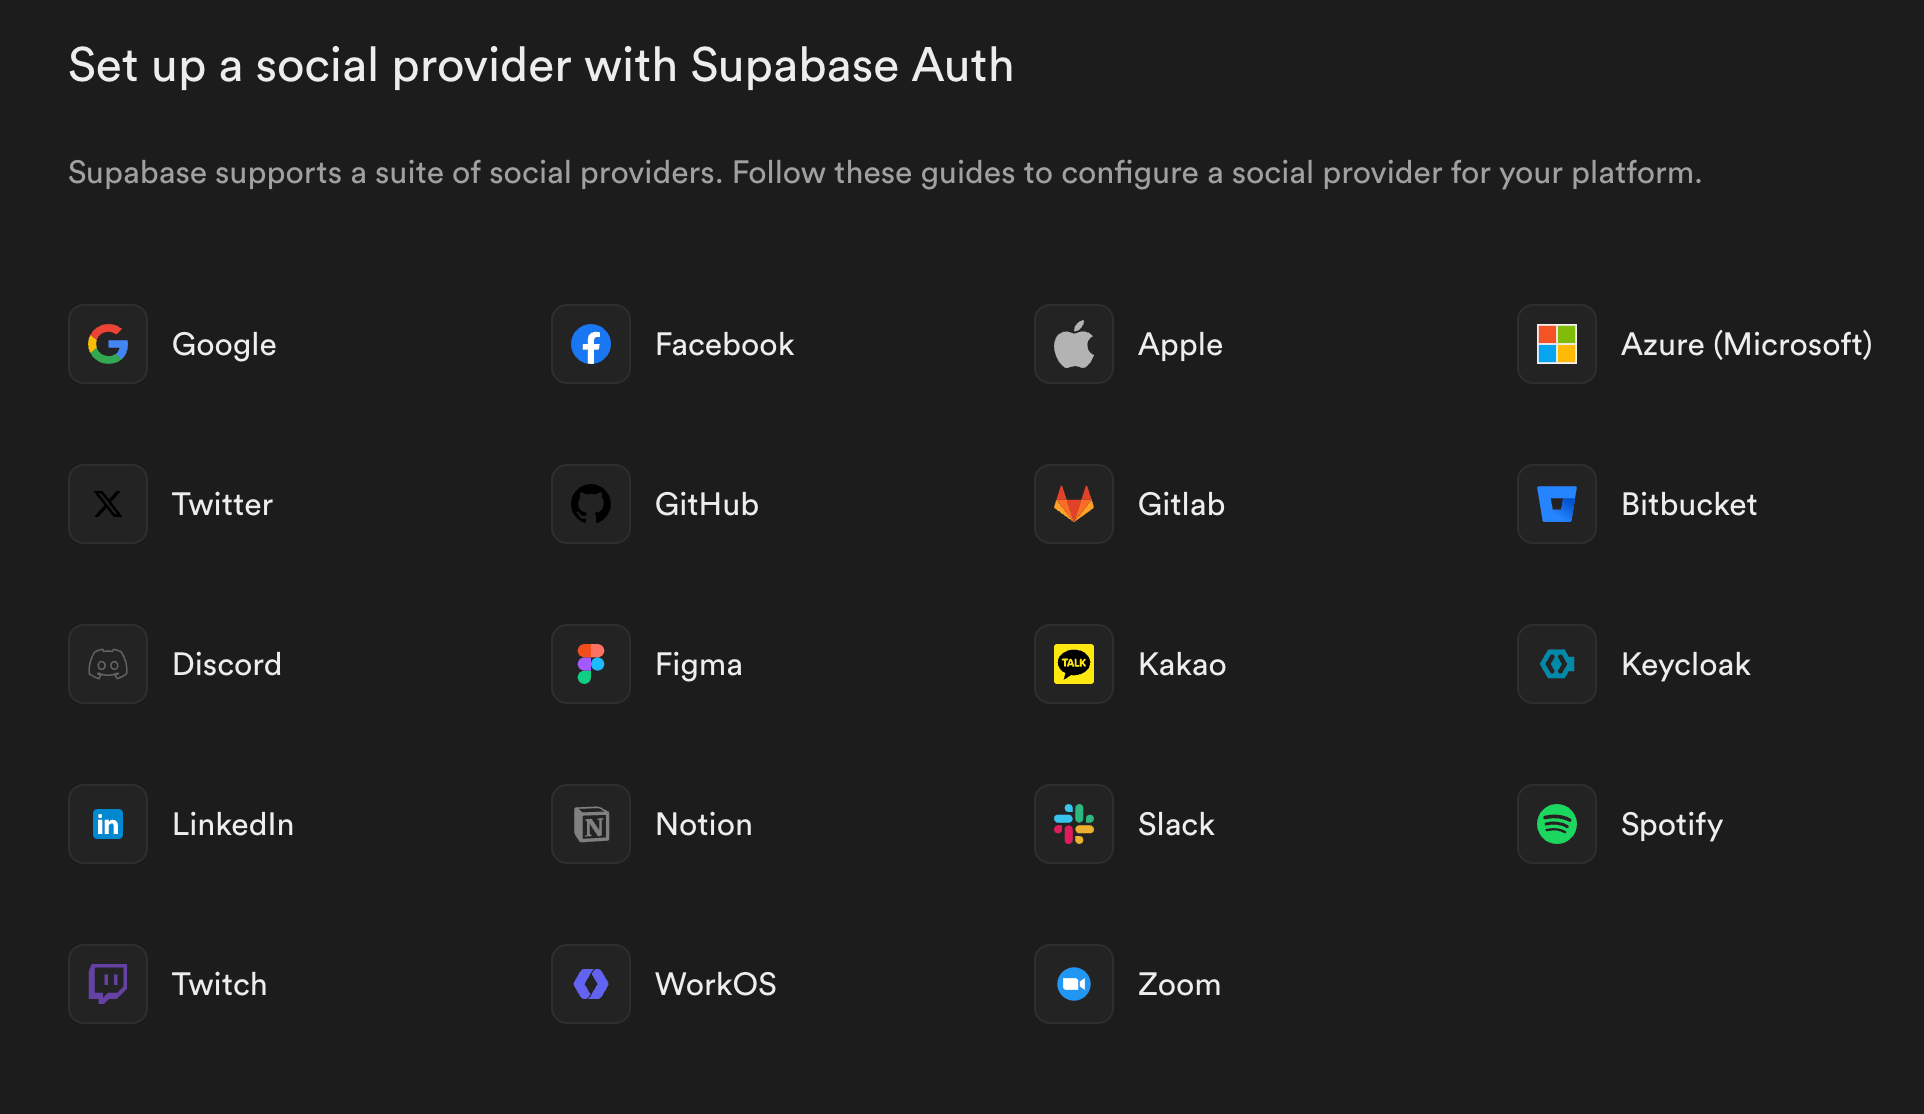Click the GitHub octocat icon
The width and height of the screenshot is (1924, 1114).
pyautogui.click(x=591, y=504)
